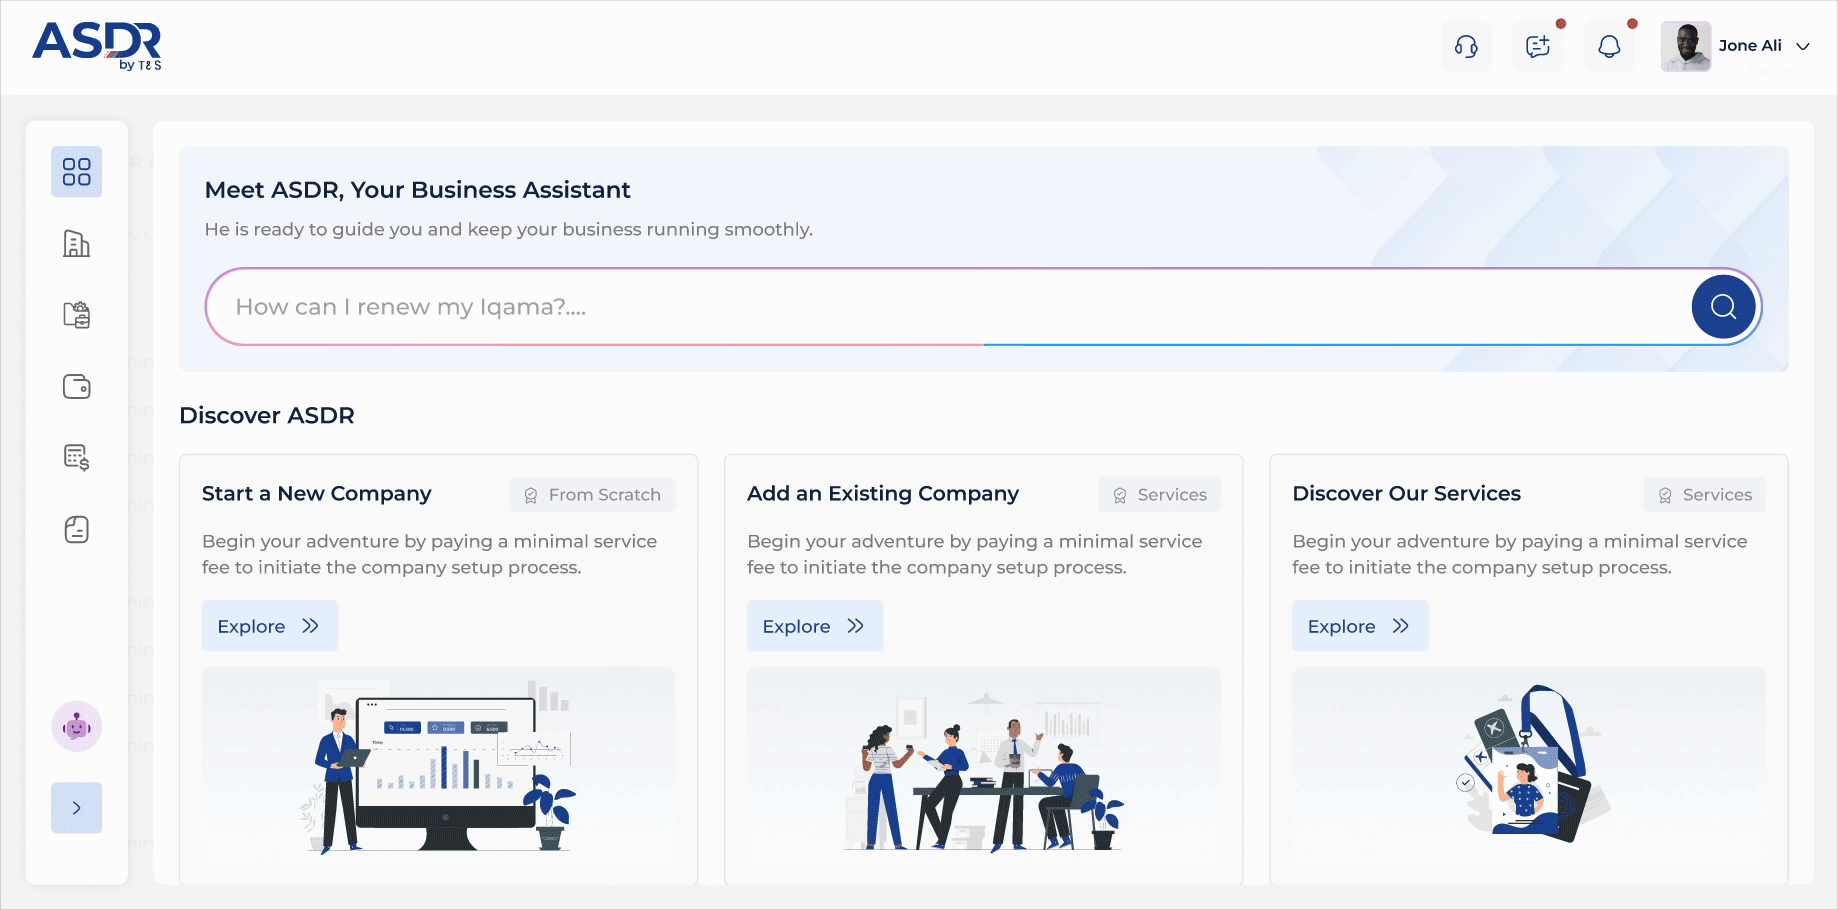Click the document report sidebar icon

[x=76, y=529]
